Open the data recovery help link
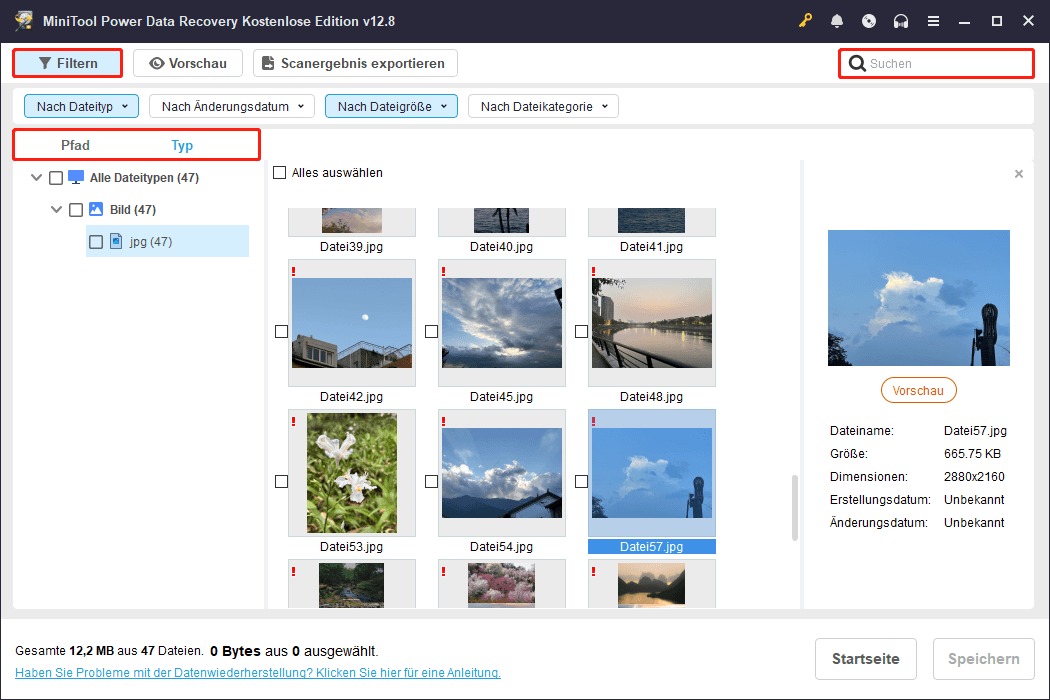Screen dimensions: 1050x700 point(257,673)
